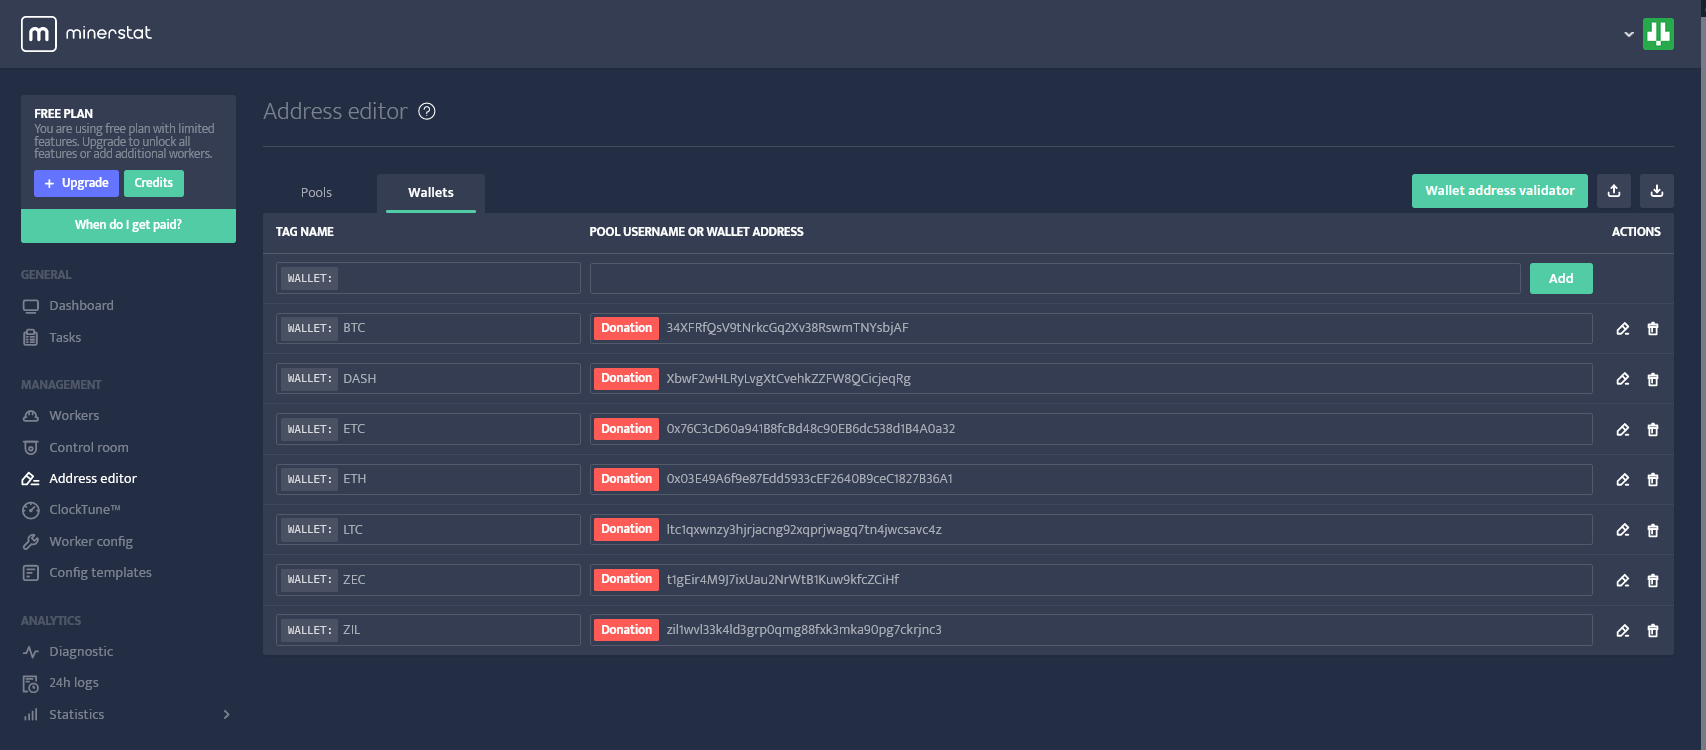Edit the ETC wallet address
The image size is (1706, 750).
[1623, 430]
